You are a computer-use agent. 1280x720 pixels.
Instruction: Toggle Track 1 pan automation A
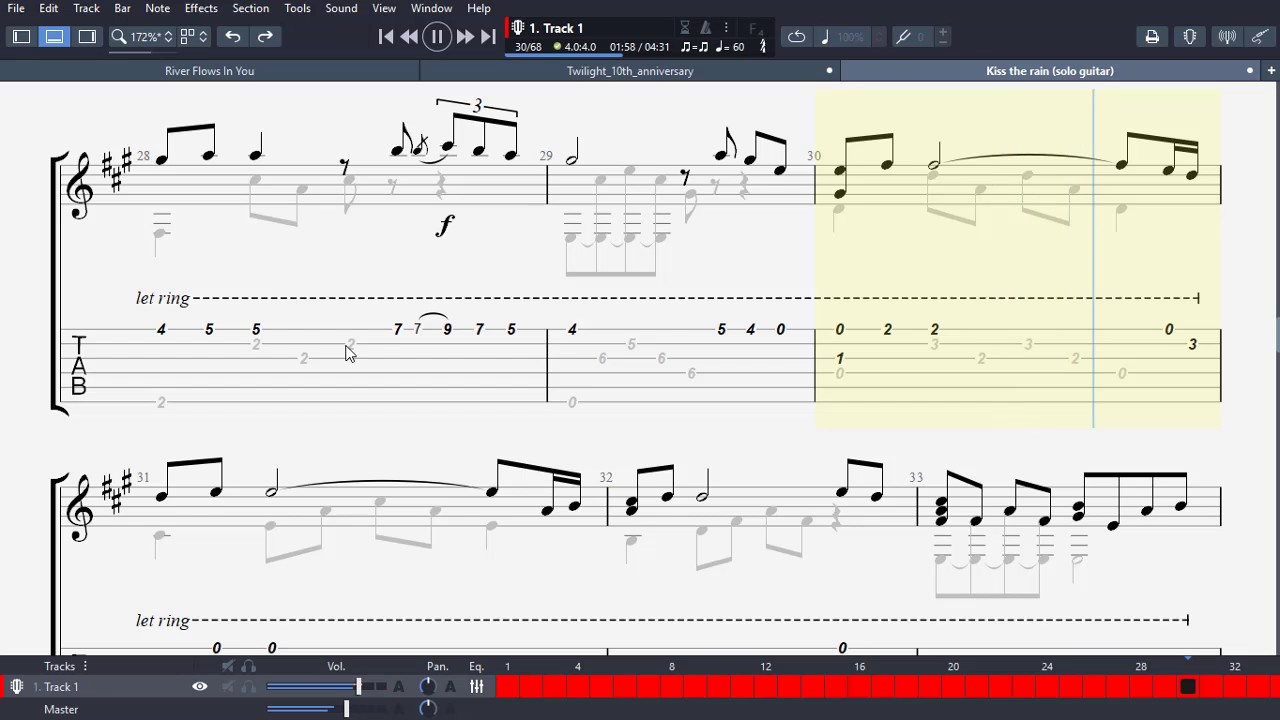coord(450,687)
